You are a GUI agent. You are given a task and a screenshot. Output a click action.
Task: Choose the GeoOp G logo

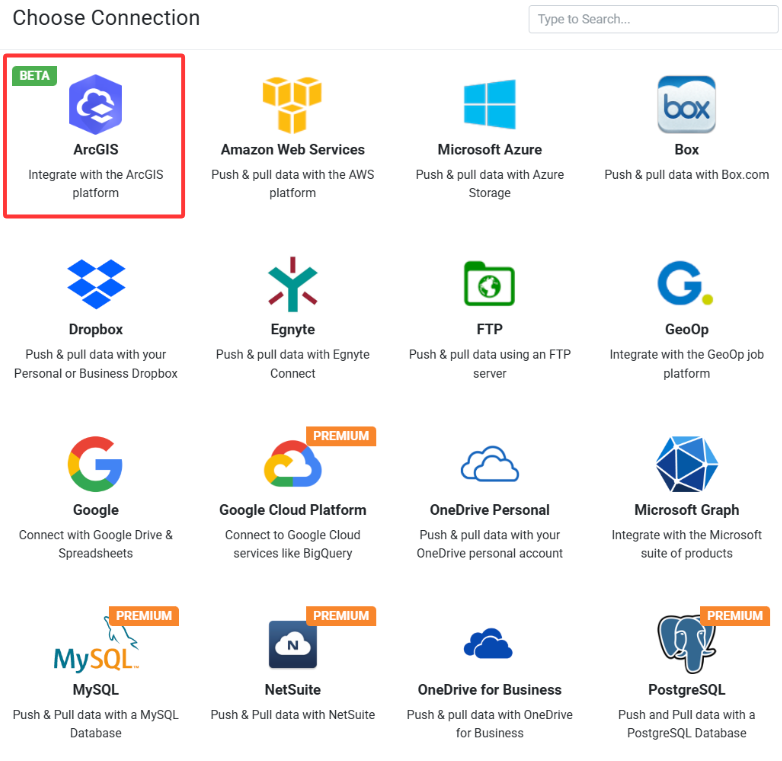[x=685, y=283]
